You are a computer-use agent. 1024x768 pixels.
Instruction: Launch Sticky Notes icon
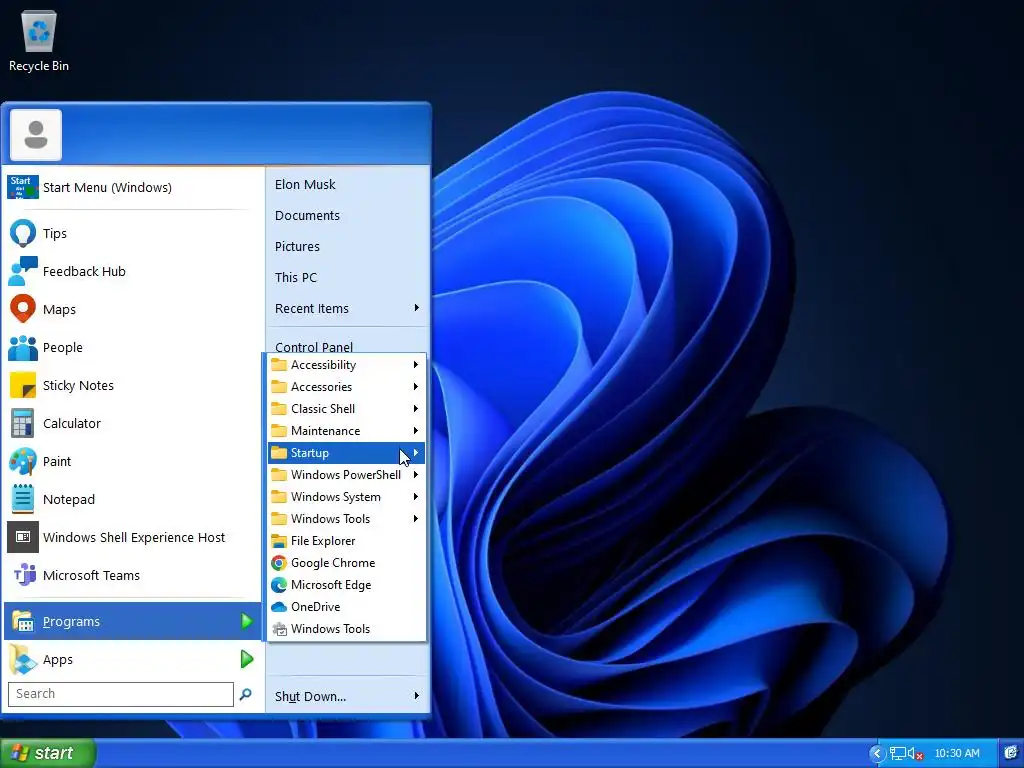click(x=23, y=385)
